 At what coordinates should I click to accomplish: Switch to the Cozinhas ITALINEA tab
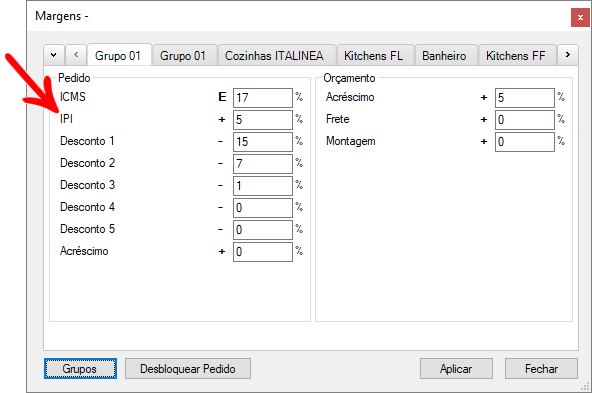pyautogui.click(x=274, y=56)
